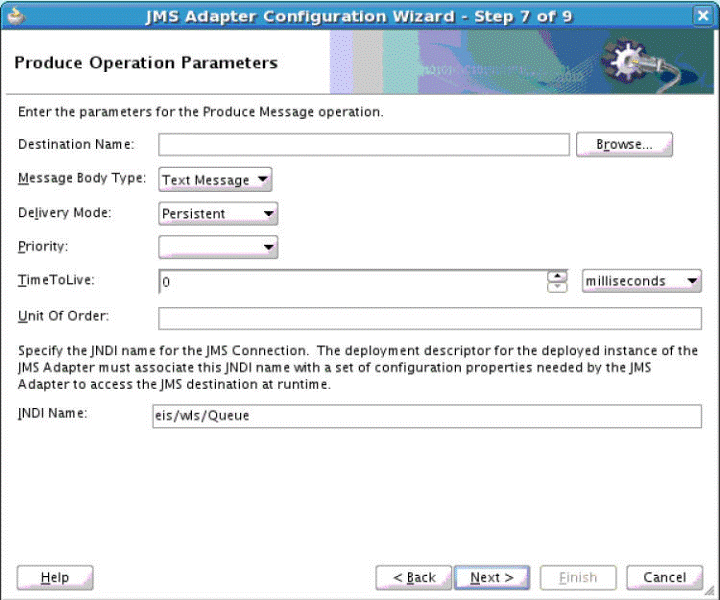Viewport: 720px width, 600px height.
Task: Click the 'Message Body Type:' label
Action: (82, 178)
